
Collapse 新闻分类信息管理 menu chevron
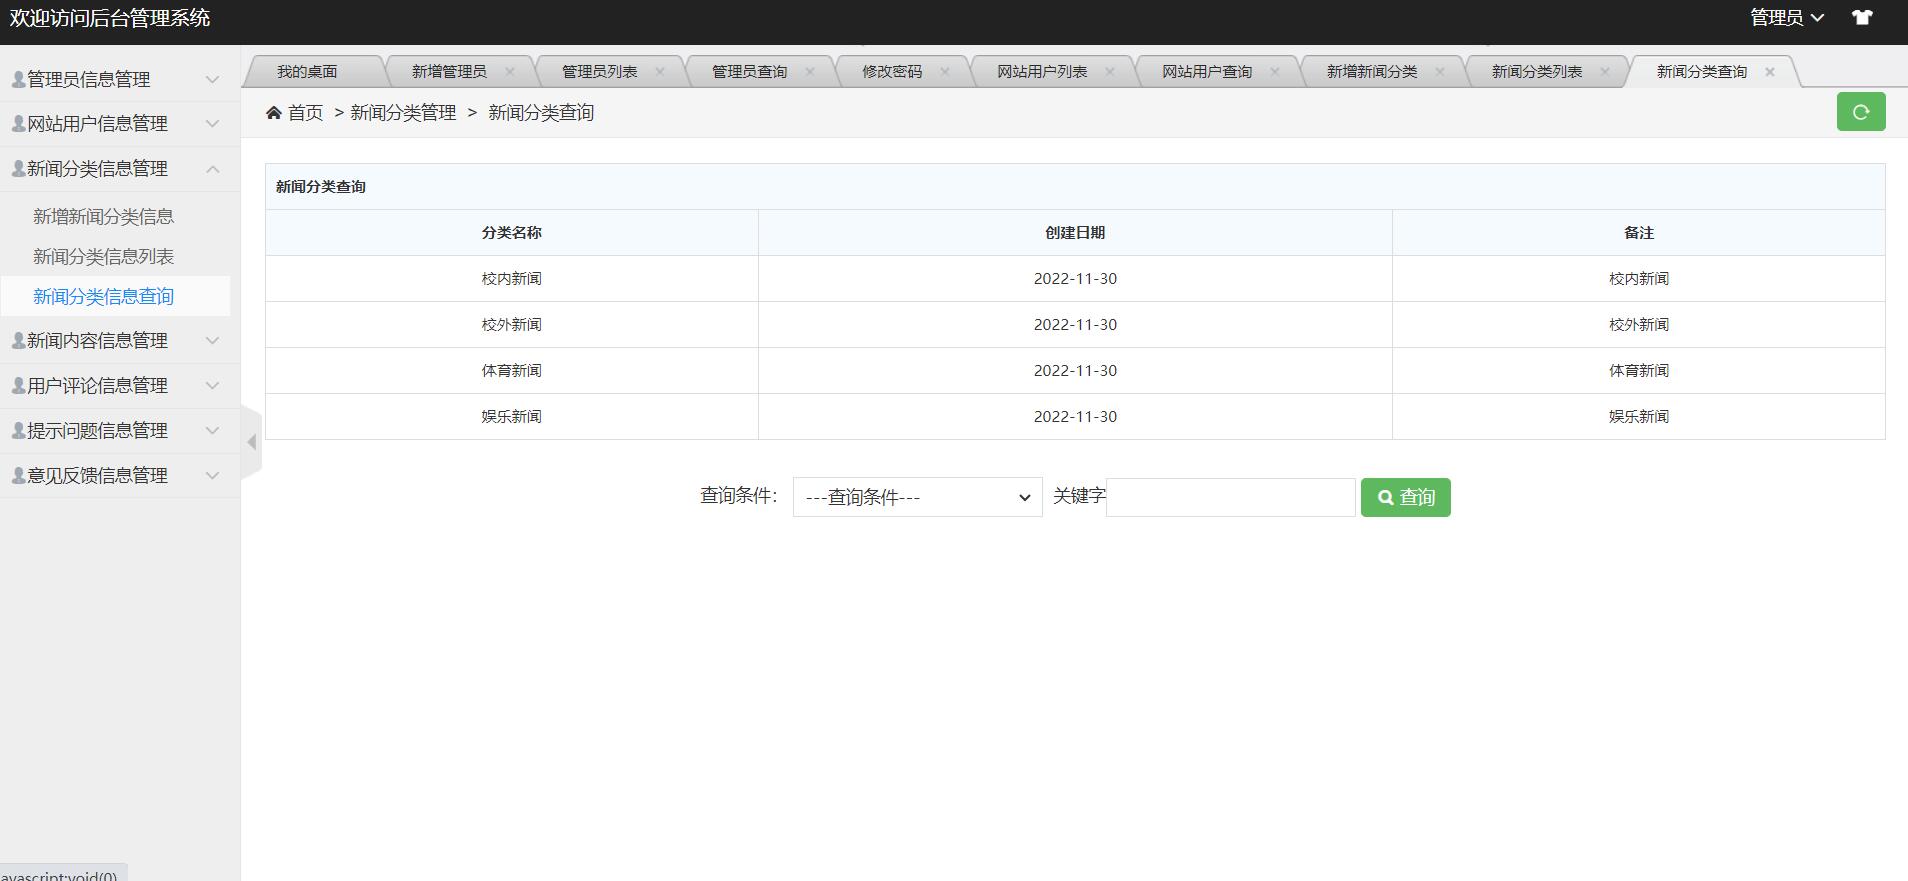212,169
